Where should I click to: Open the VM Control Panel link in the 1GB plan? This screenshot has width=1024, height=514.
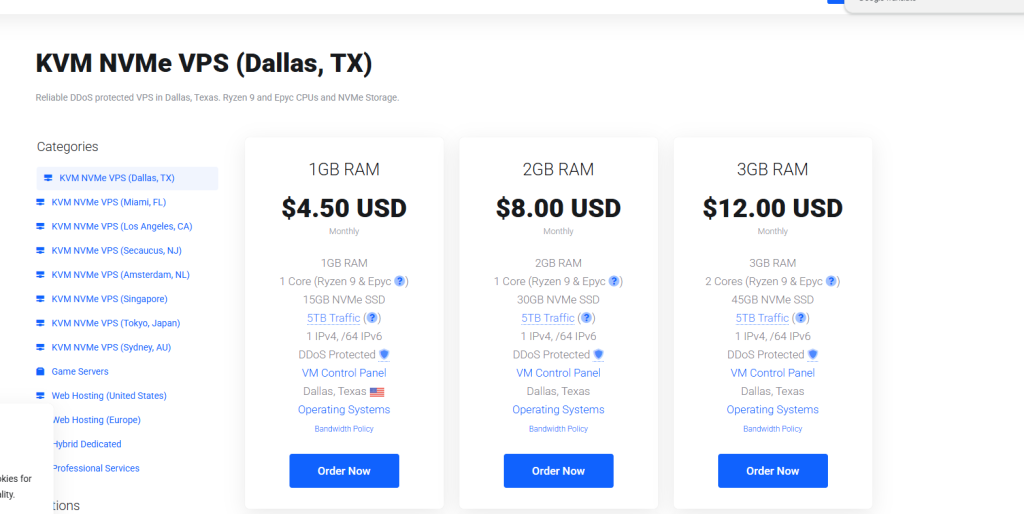tap(344, 373)
